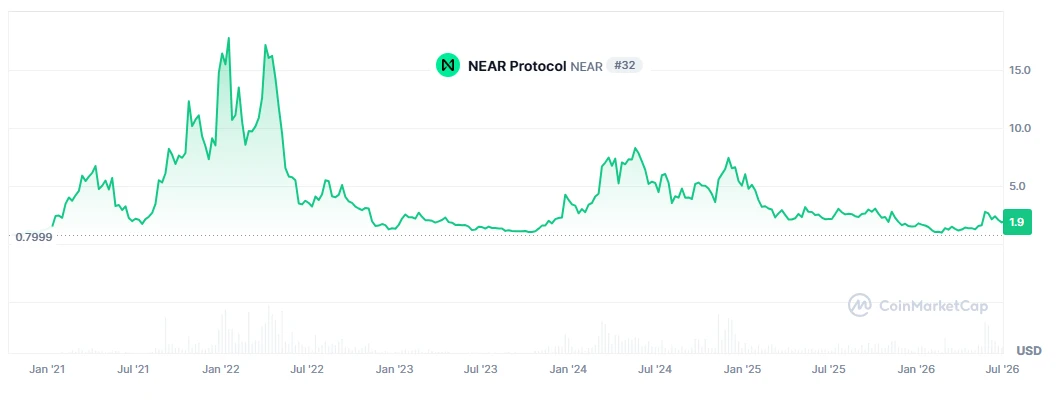Select the Jul '25 time axis label
This screenshot has height=403, width=1063.
tap(829, 370)
